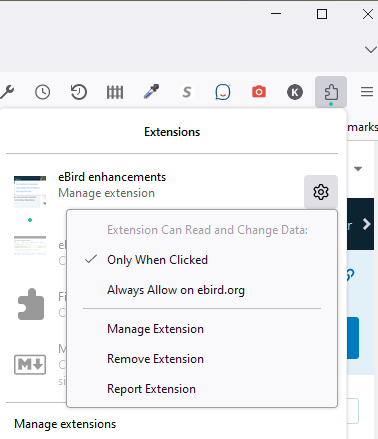This screenshot has height=439, width=378.
Task: Click the eBird enhancements extension thumbnail
Action: point(30,192)
